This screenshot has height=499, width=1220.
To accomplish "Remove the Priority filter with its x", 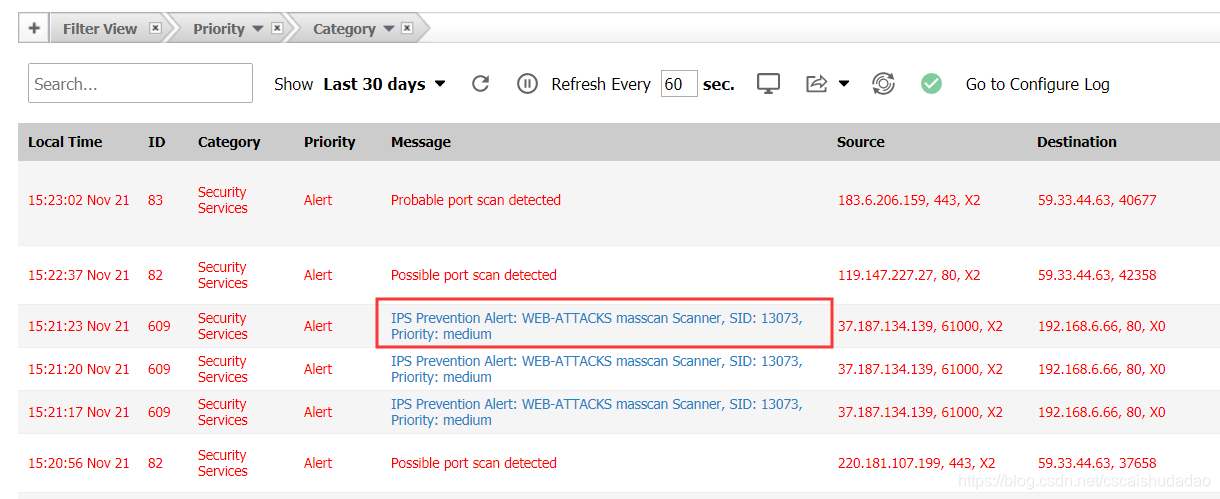I will point(277,28).
